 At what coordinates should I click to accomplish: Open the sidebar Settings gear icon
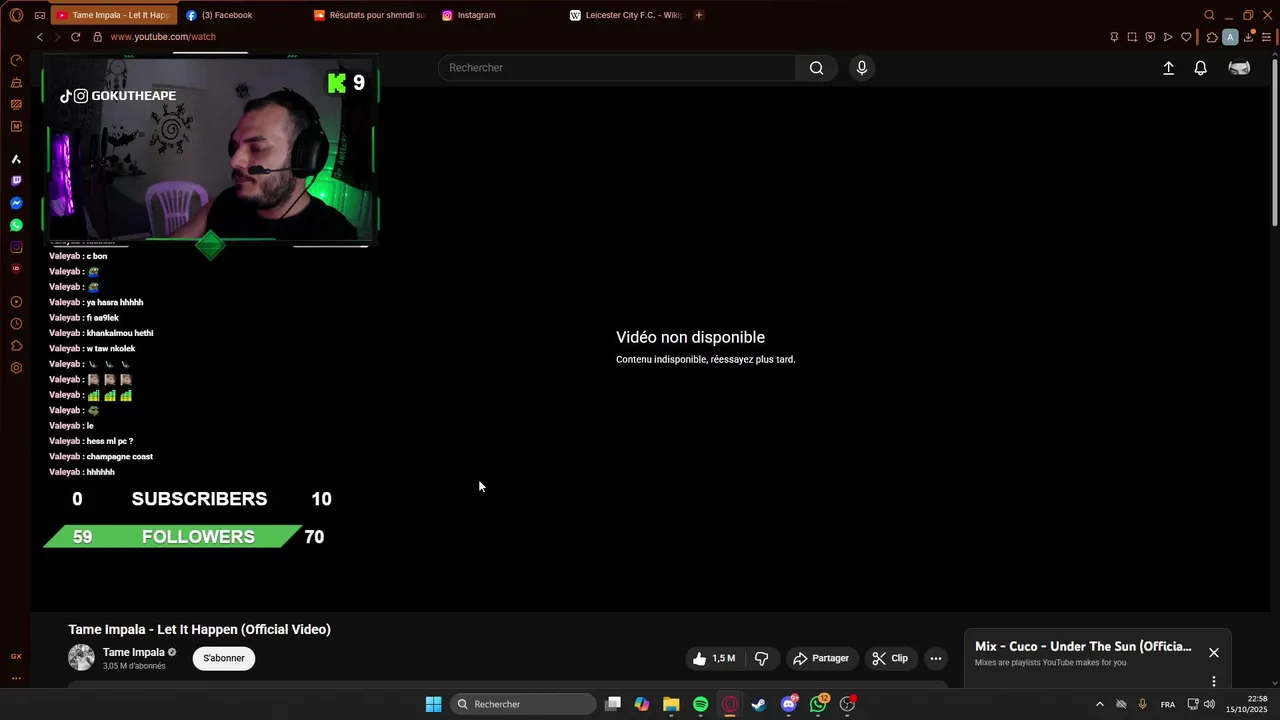16,368
